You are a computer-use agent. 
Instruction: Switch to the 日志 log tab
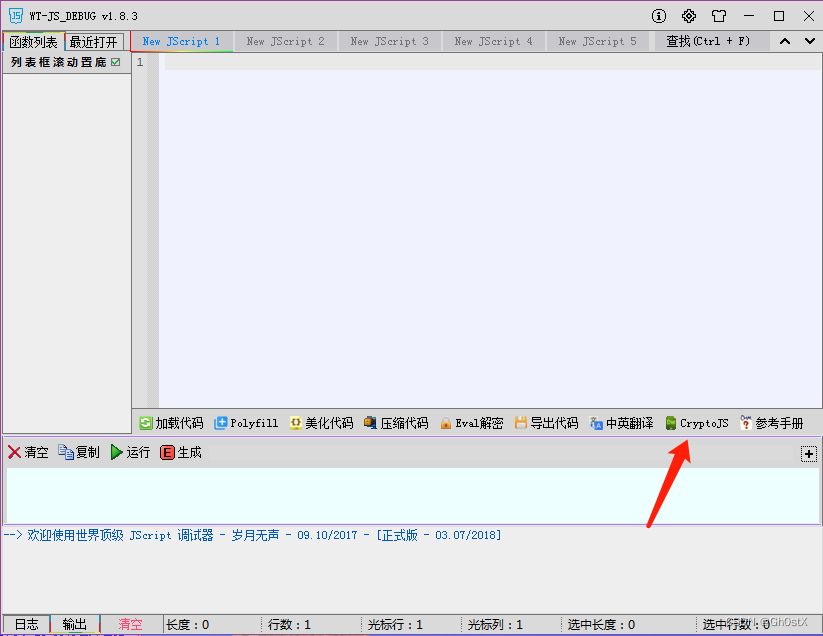point(26,624)
